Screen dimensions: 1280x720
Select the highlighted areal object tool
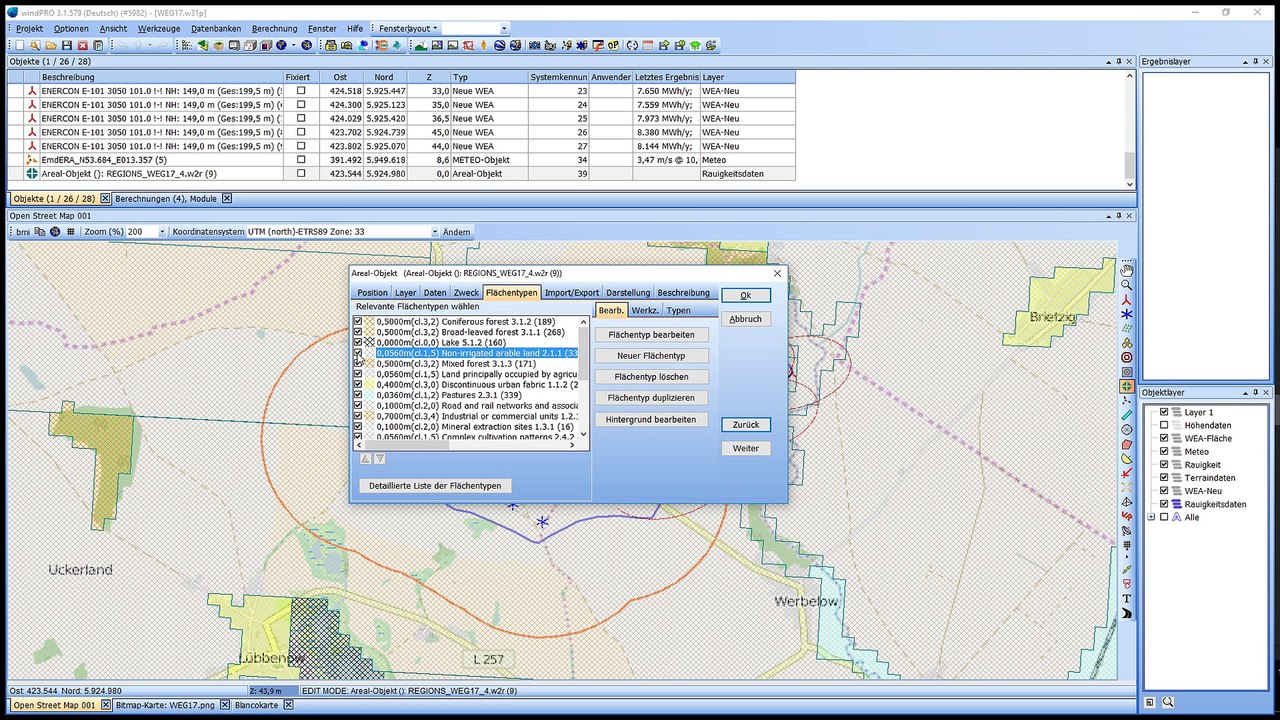coord(1127,386)
